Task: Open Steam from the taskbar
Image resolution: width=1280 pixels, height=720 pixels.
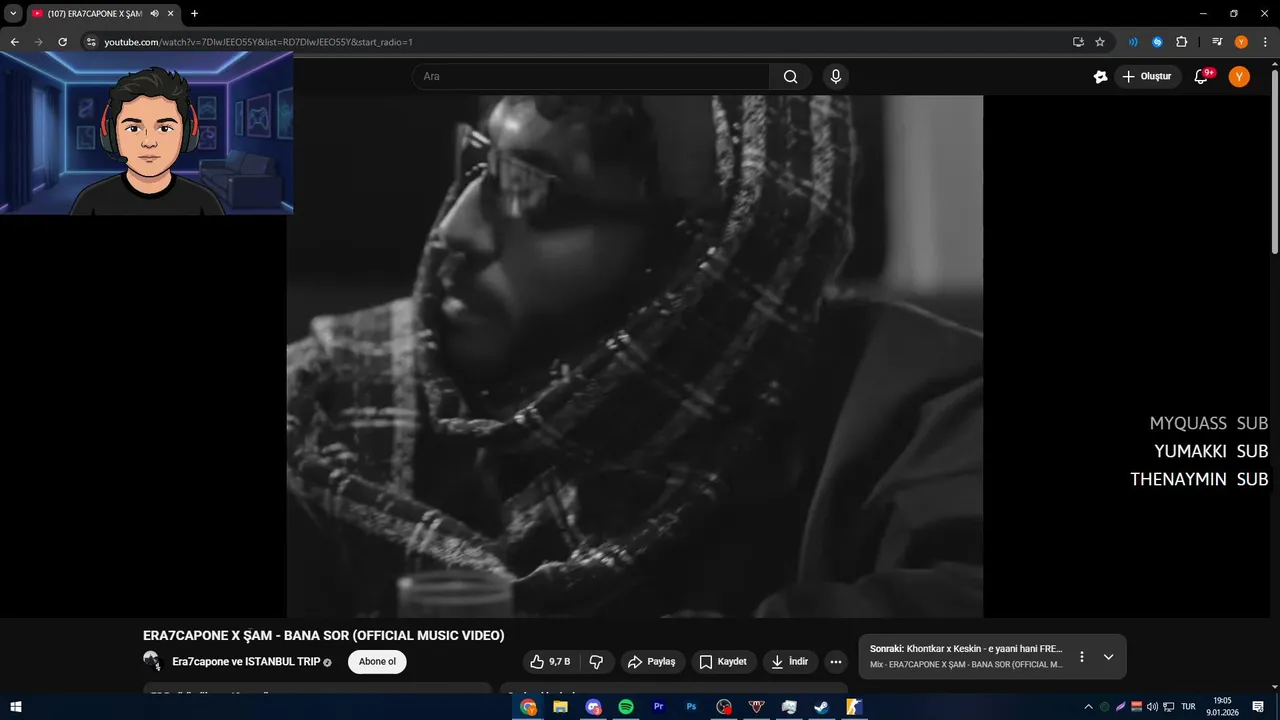Action: [821, 707]
